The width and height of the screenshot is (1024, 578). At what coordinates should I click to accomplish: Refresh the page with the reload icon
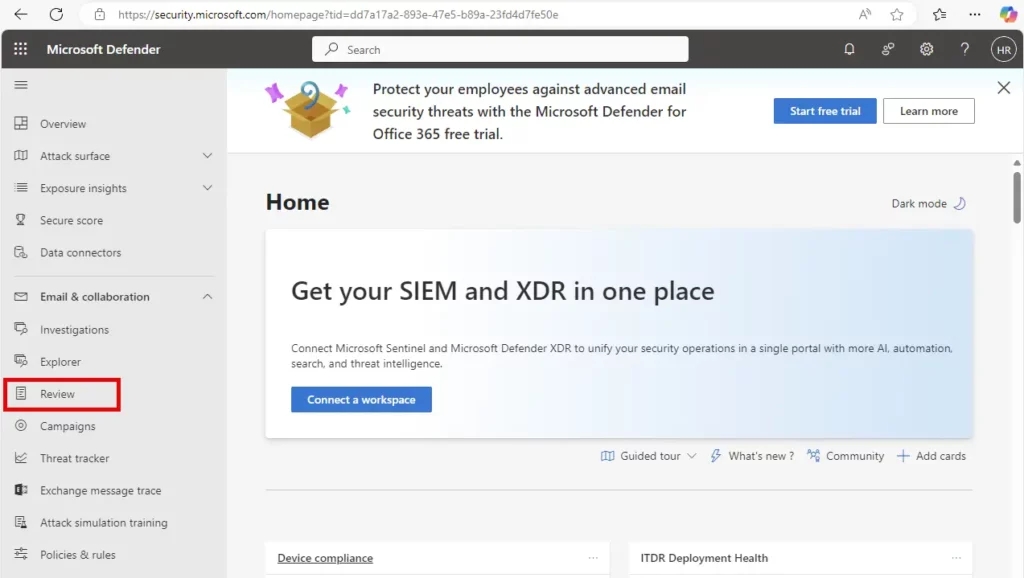click(x=56, y=14)
